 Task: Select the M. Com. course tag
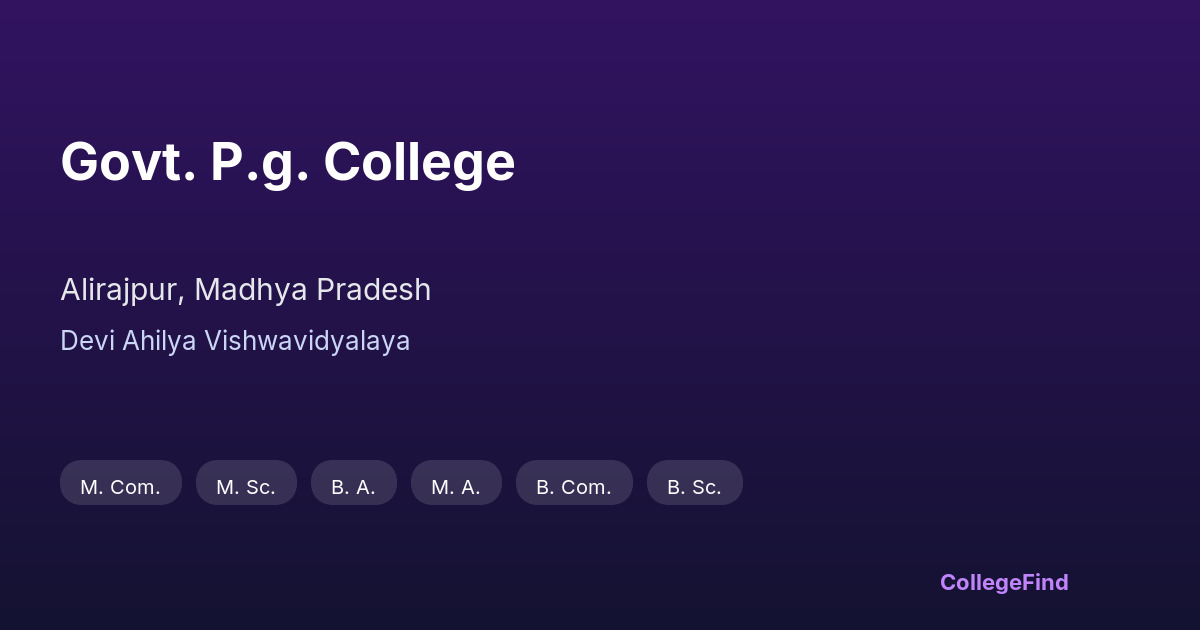click(x=121, y=483)
